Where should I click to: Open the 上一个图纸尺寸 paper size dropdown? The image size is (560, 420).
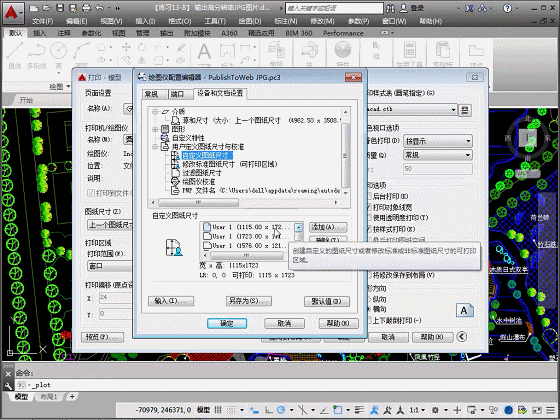click(110, 225)
